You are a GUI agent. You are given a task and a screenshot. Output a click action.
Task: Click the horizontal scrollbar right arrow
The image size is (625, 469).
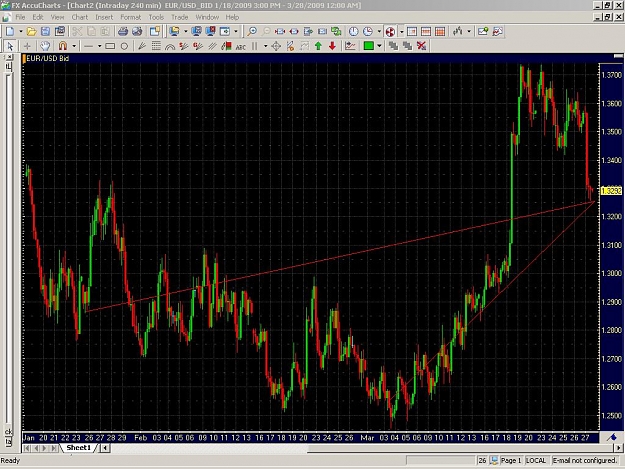click(x=618, y=448)
